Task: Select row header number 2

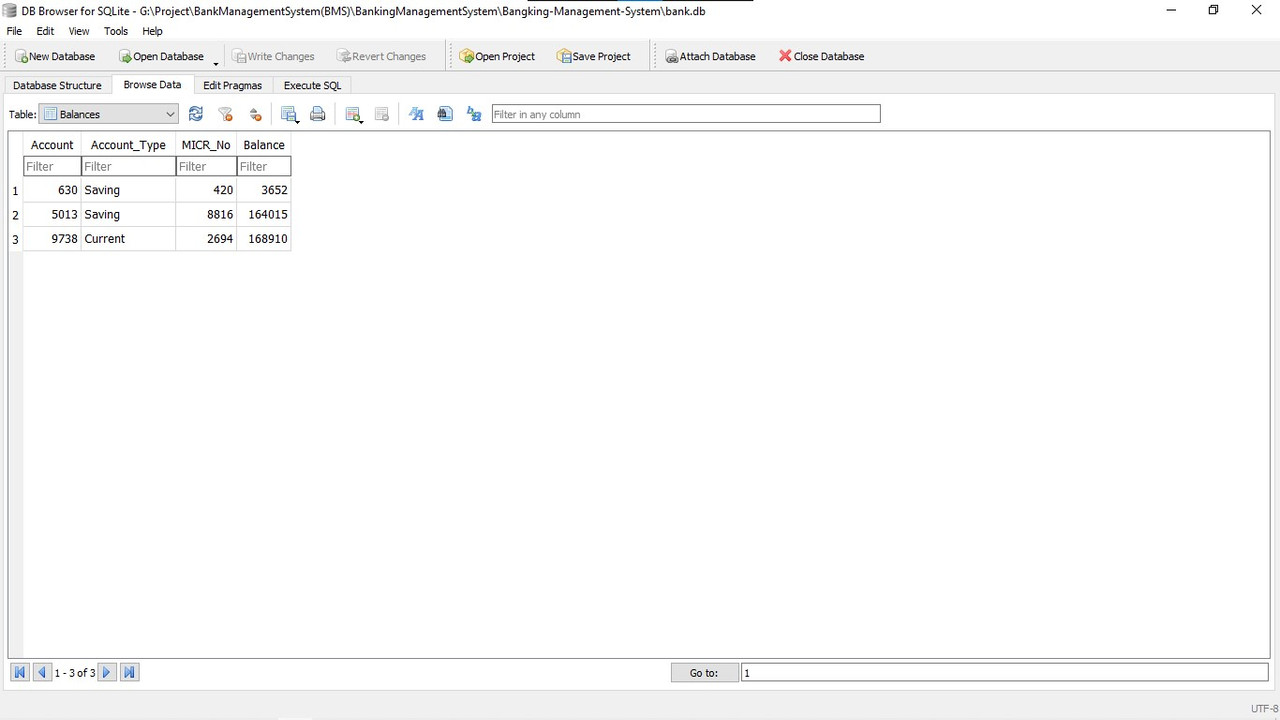Action: point(15,215)
